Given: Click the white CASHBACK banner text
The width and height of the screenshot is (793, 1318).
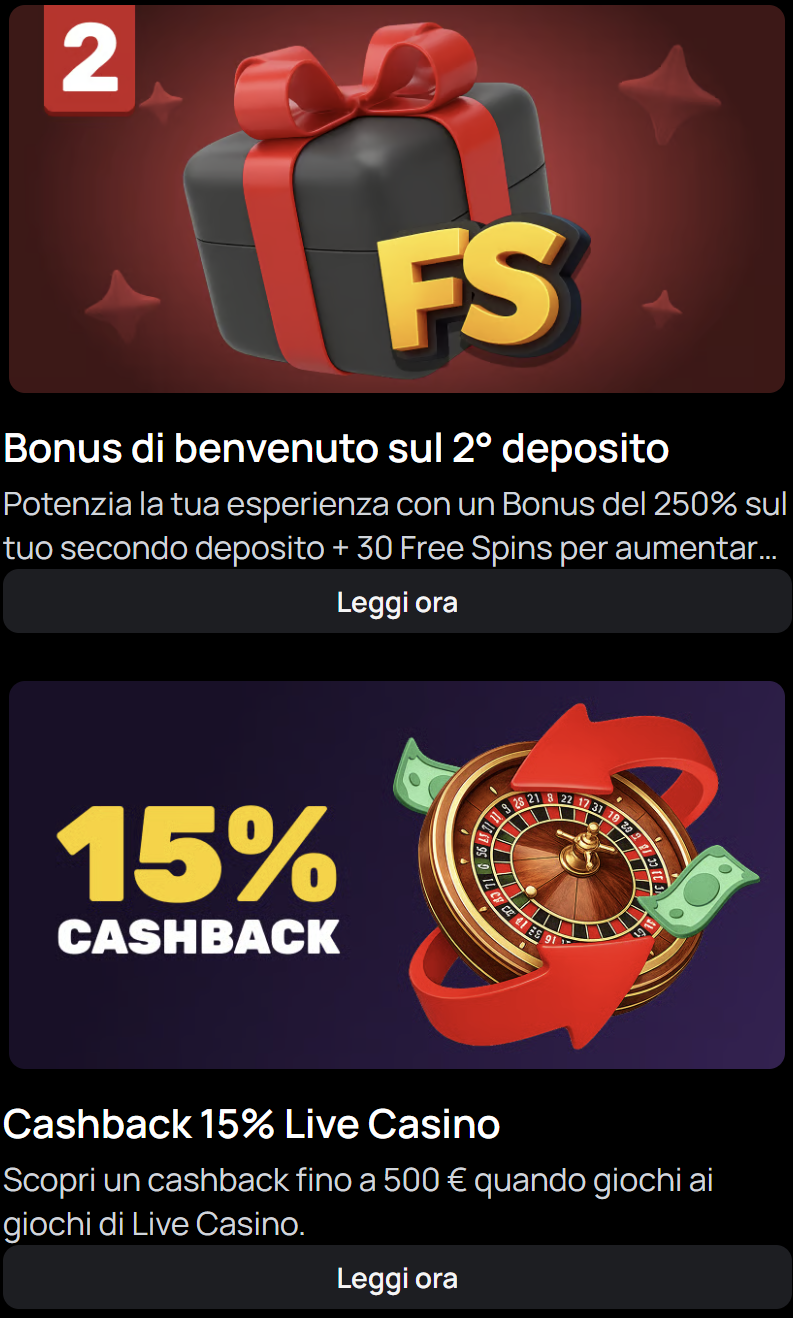Looking at the screenshot, I should (x=199, y=936).
